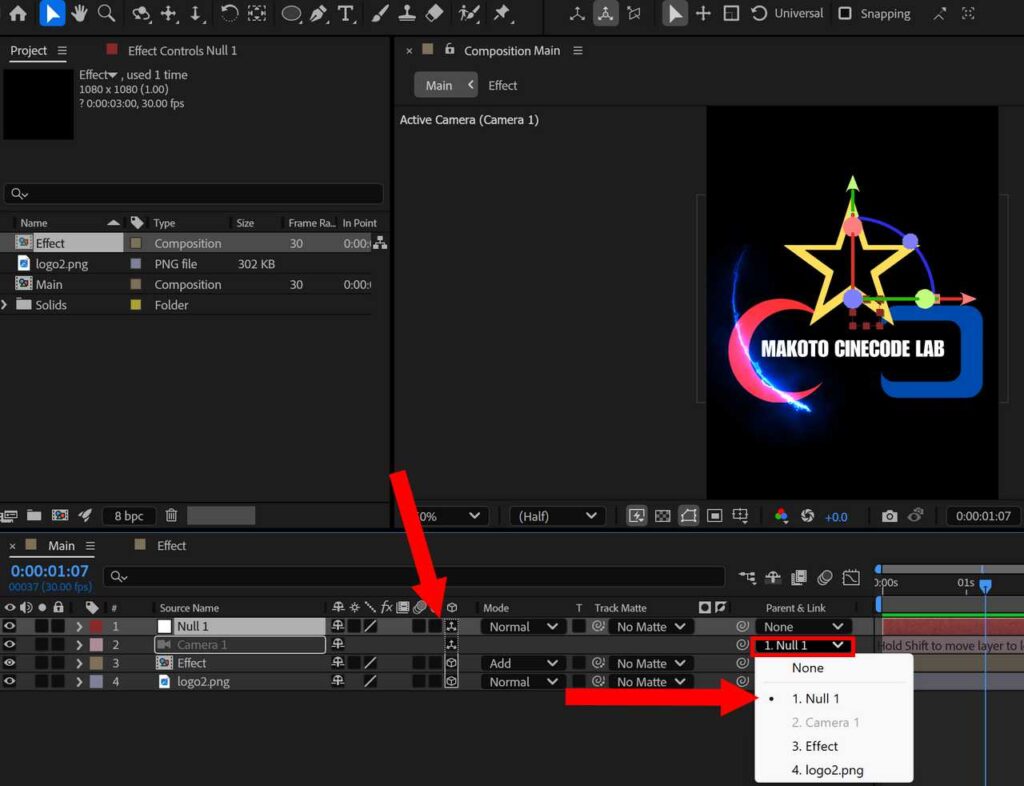Click the Project panel search field

(193, 193)
